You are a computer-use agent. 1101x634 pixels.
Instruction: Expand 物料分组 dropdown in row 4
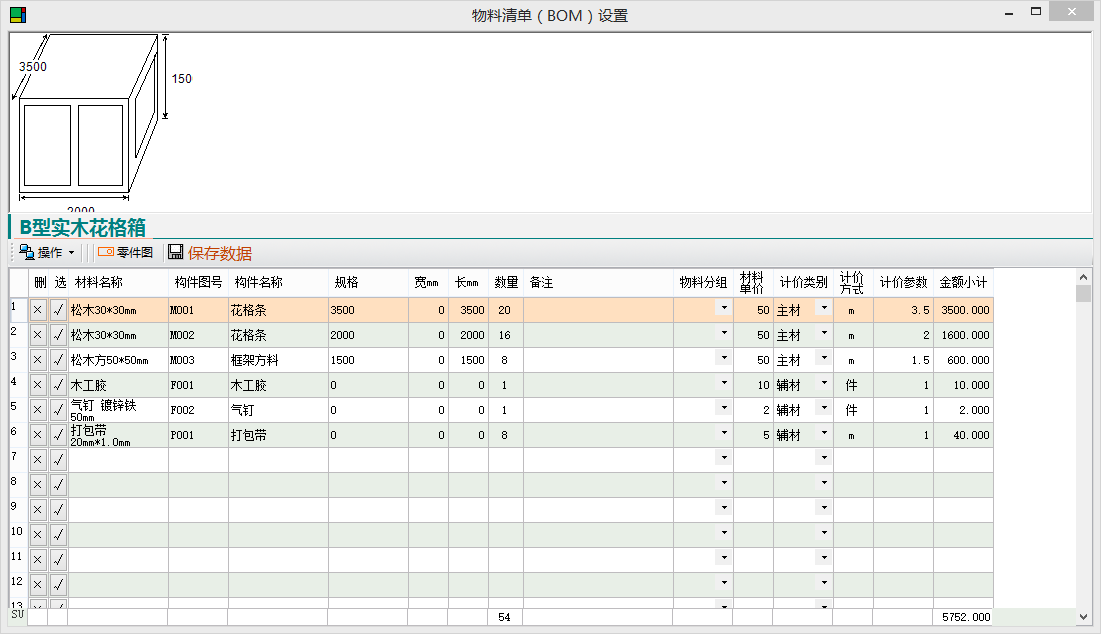[x=724, y=384]
